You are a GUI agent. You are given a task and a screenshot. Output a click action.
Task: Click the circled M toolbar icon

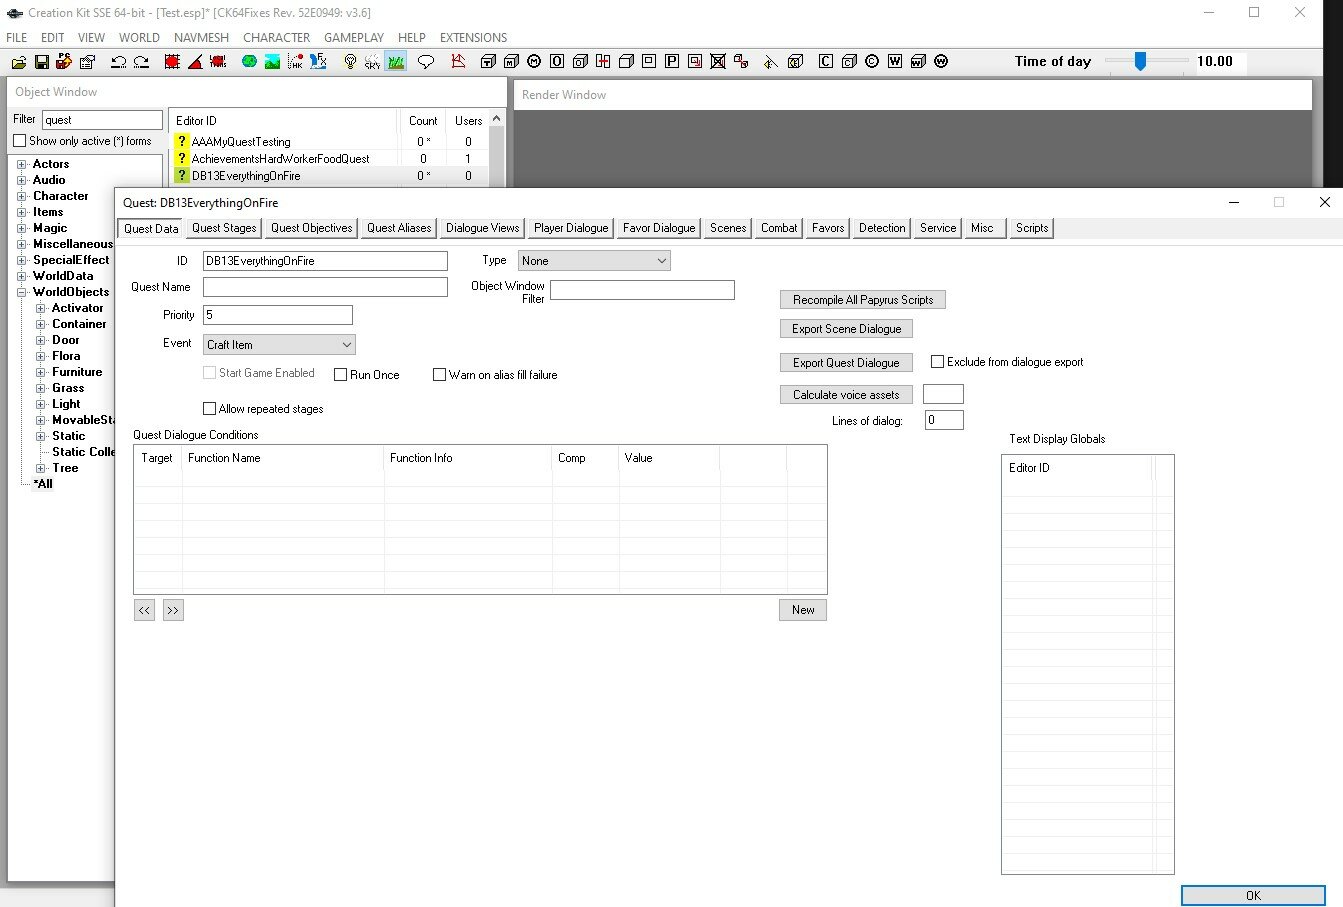[534, 62]
